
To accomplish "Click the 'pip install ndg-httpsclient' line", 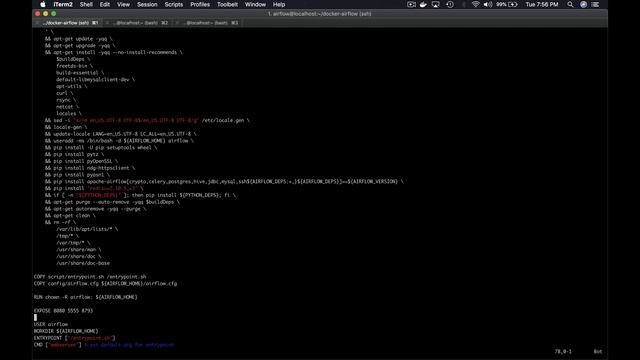I will click(x=90, y=168).
